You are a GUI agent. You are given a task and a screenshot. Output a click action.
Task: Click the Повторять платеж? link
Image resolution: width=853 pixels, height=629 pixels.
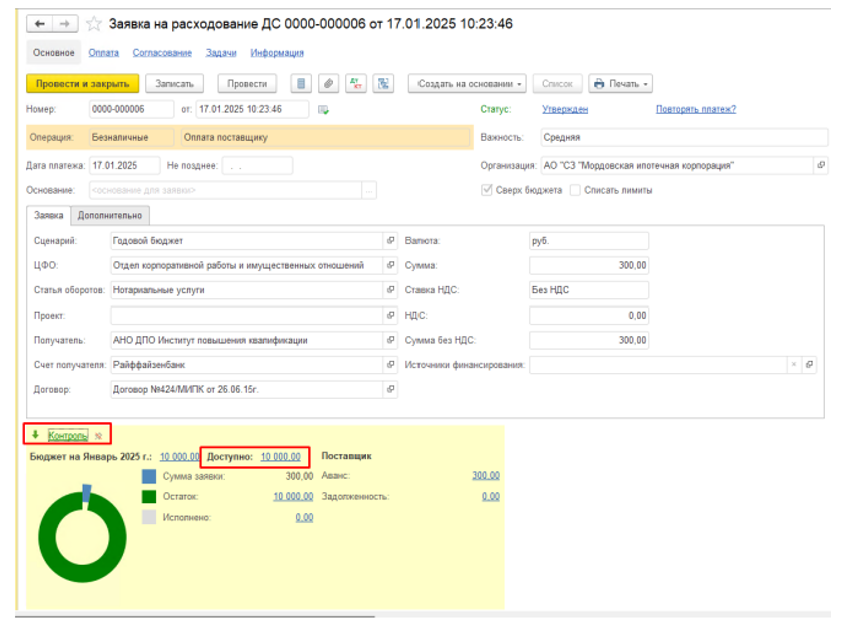pyautogui.click(x=695, y=109)
